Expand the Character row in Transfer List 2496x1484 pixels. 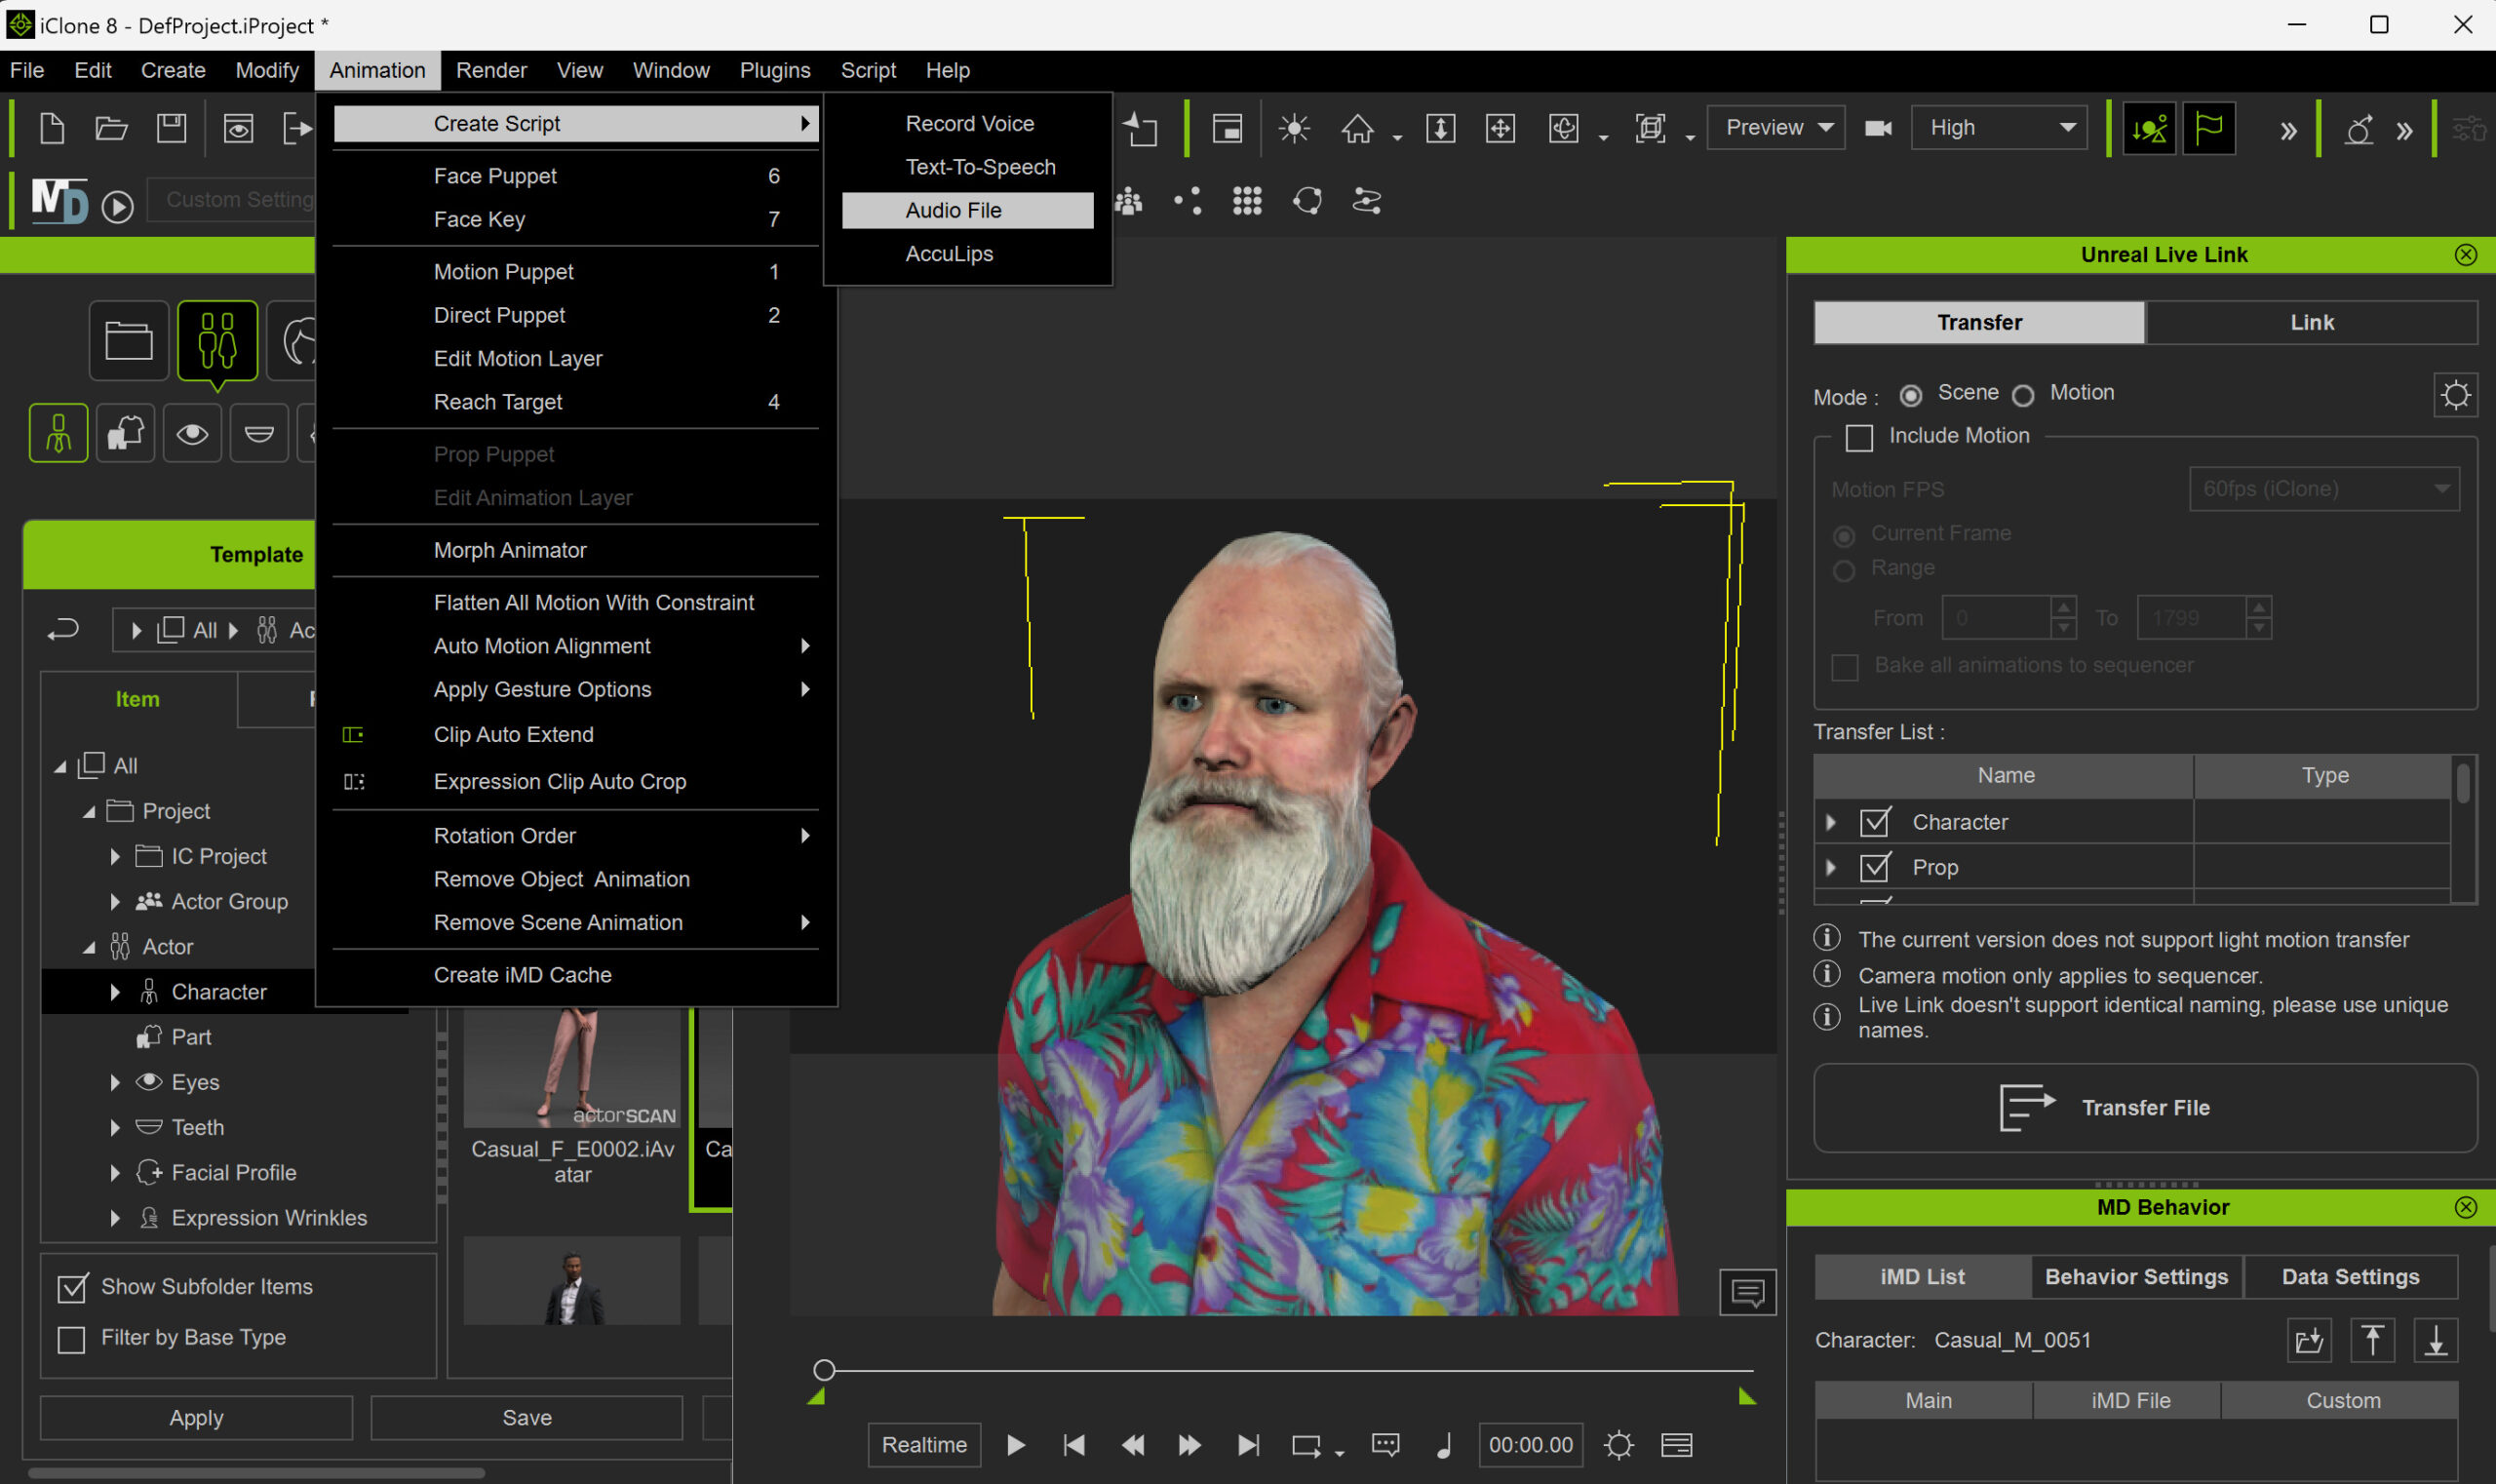pyautogui.click(x=1830, y=822)
